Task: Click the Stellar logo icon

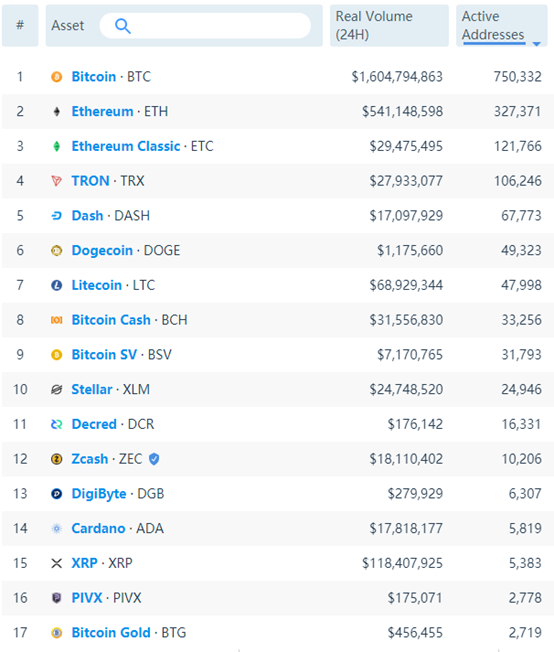Action: pyautogui.click(x=57, y=390)
